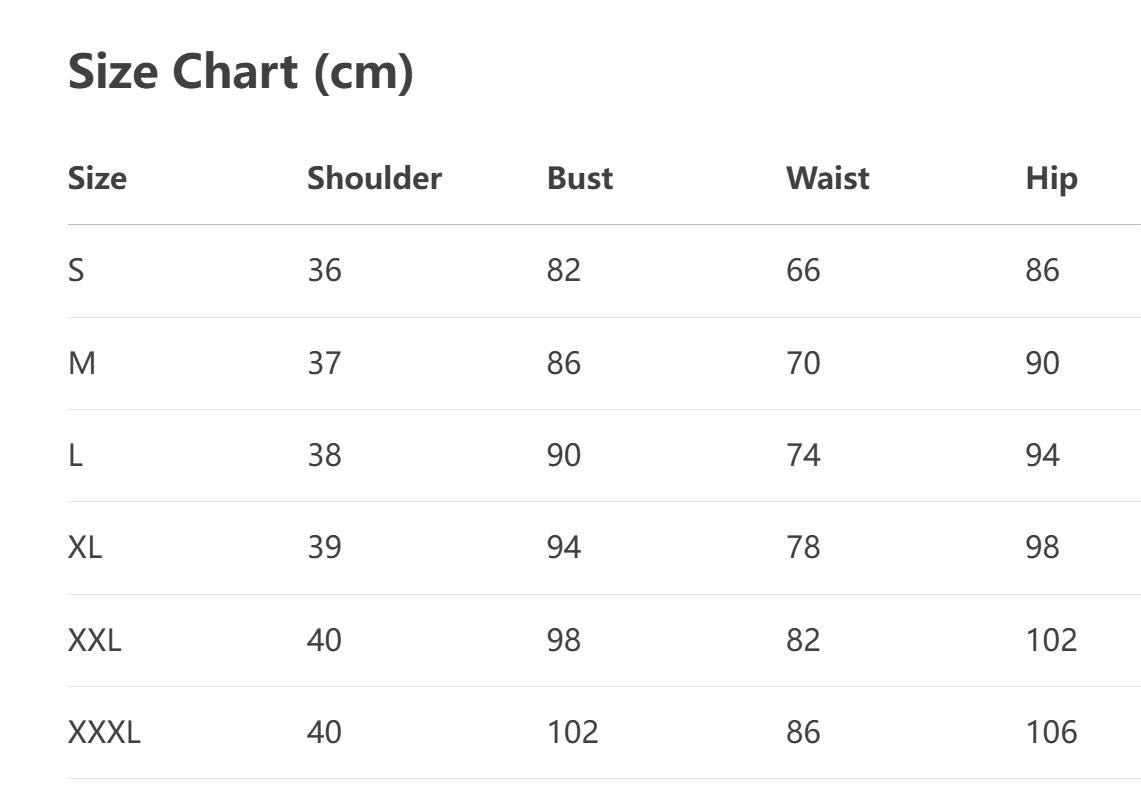Click the XL size row label
Viewport: 1141px width, 787px height.
click(85, 547)
